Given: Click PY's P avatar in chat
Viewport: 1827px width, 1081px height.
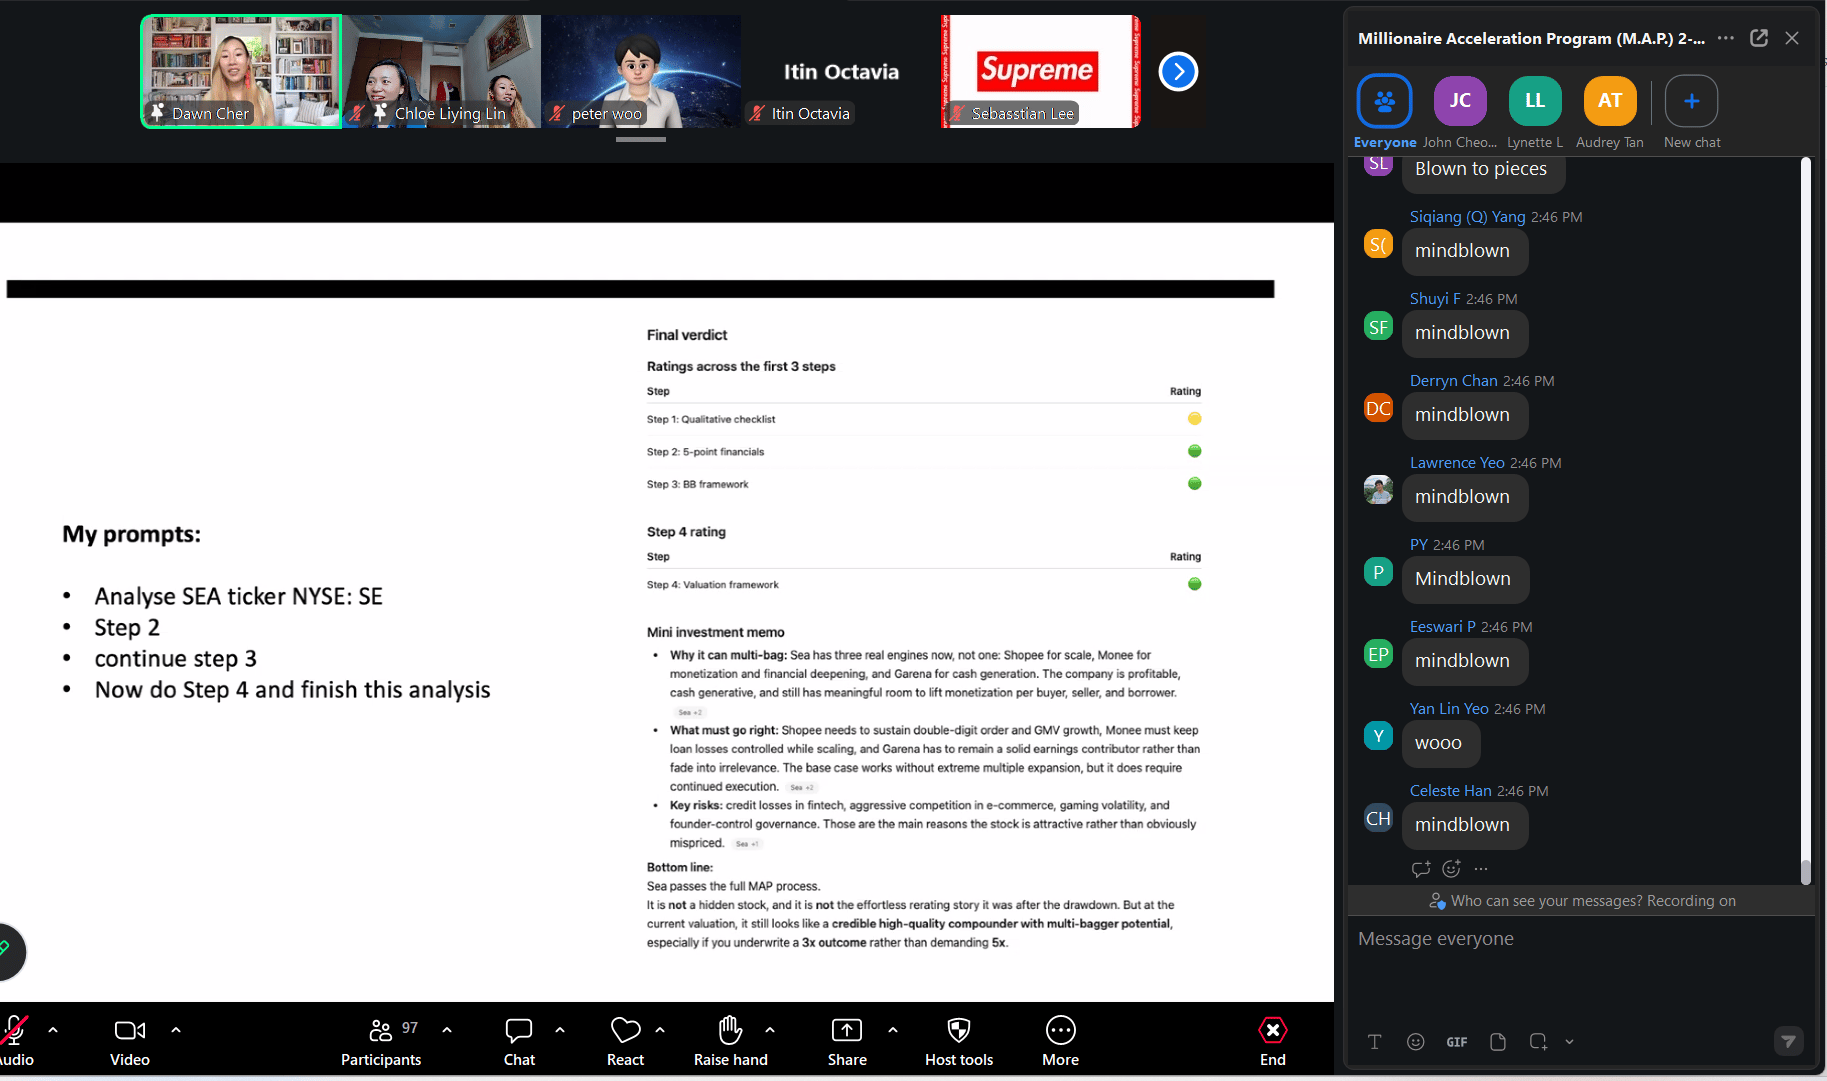Looking at the screenshot, I should [x=1379, y=572].
